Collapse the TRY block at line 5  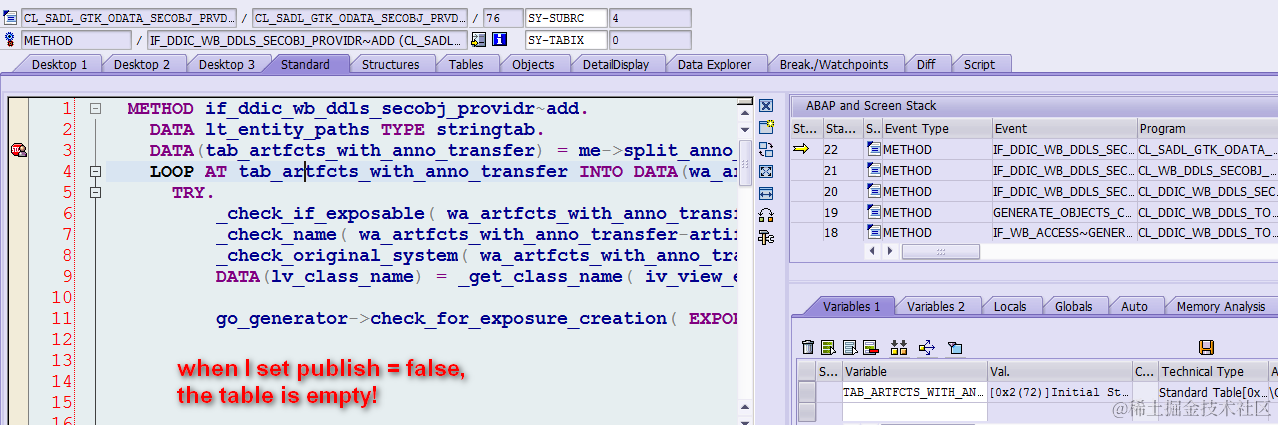pyautogui.click(x=95, y=192)
